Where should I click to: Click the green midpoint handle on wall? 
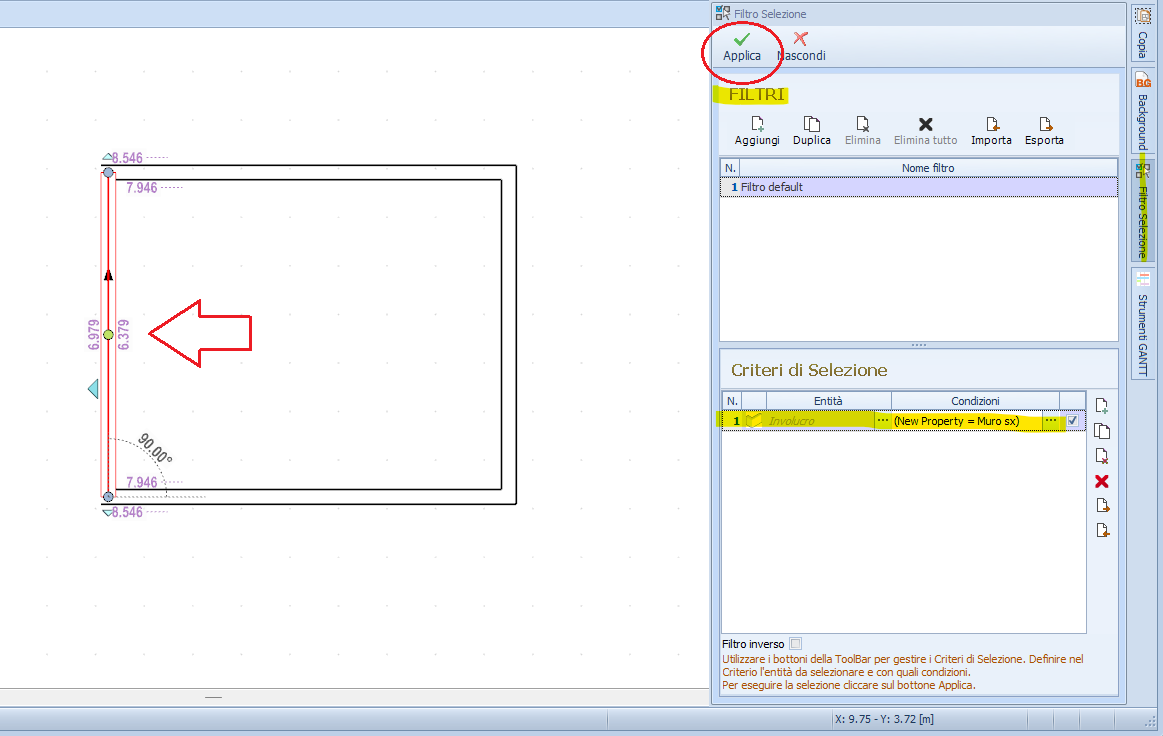[x=108, y=335]
